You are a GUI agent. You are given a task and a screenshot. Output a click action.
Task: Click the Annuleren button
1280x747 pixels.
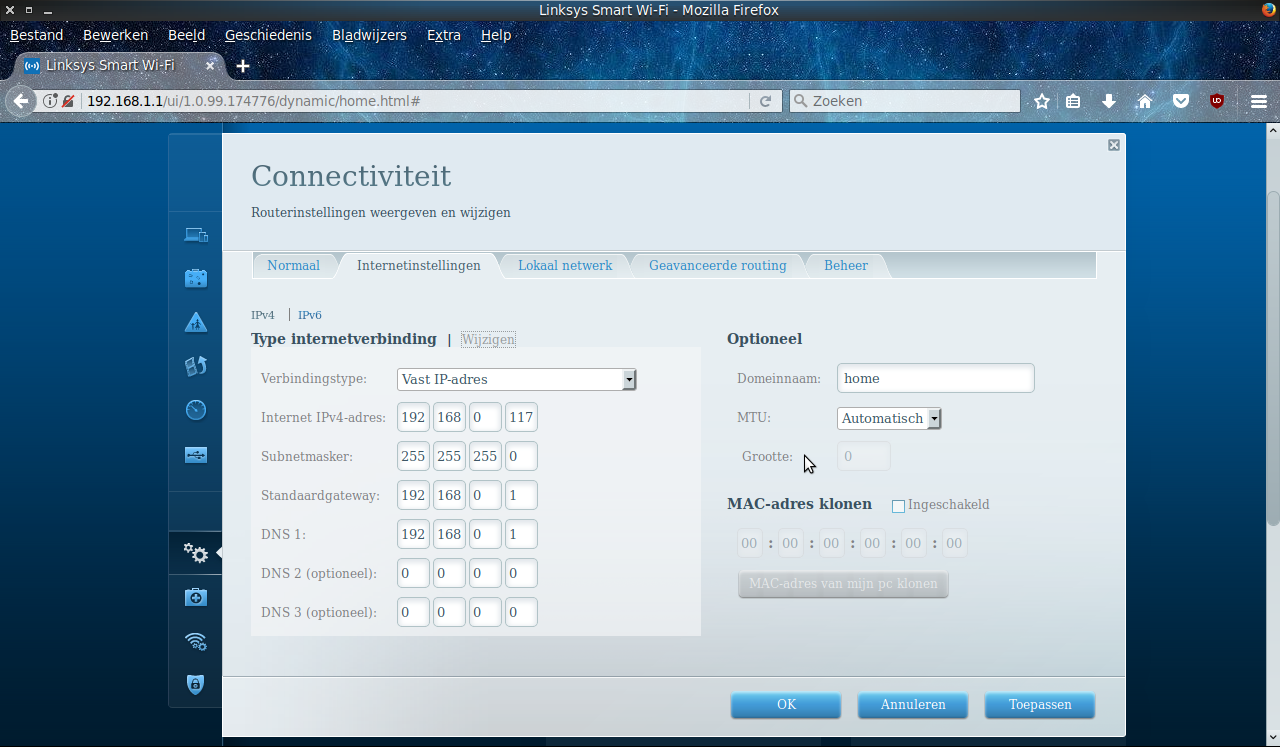pyautogui.click(x=913, y=705)
